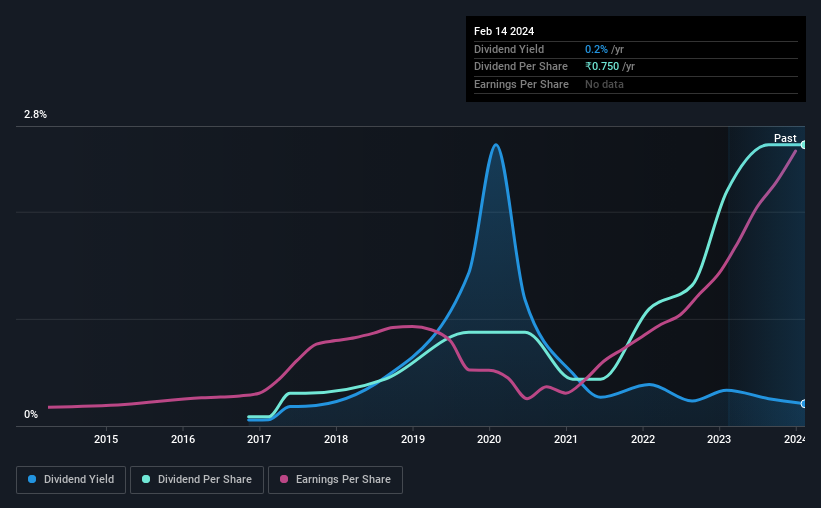Click the 2016 x-axis label
The image size is (821, 508).
pos(183,439)
